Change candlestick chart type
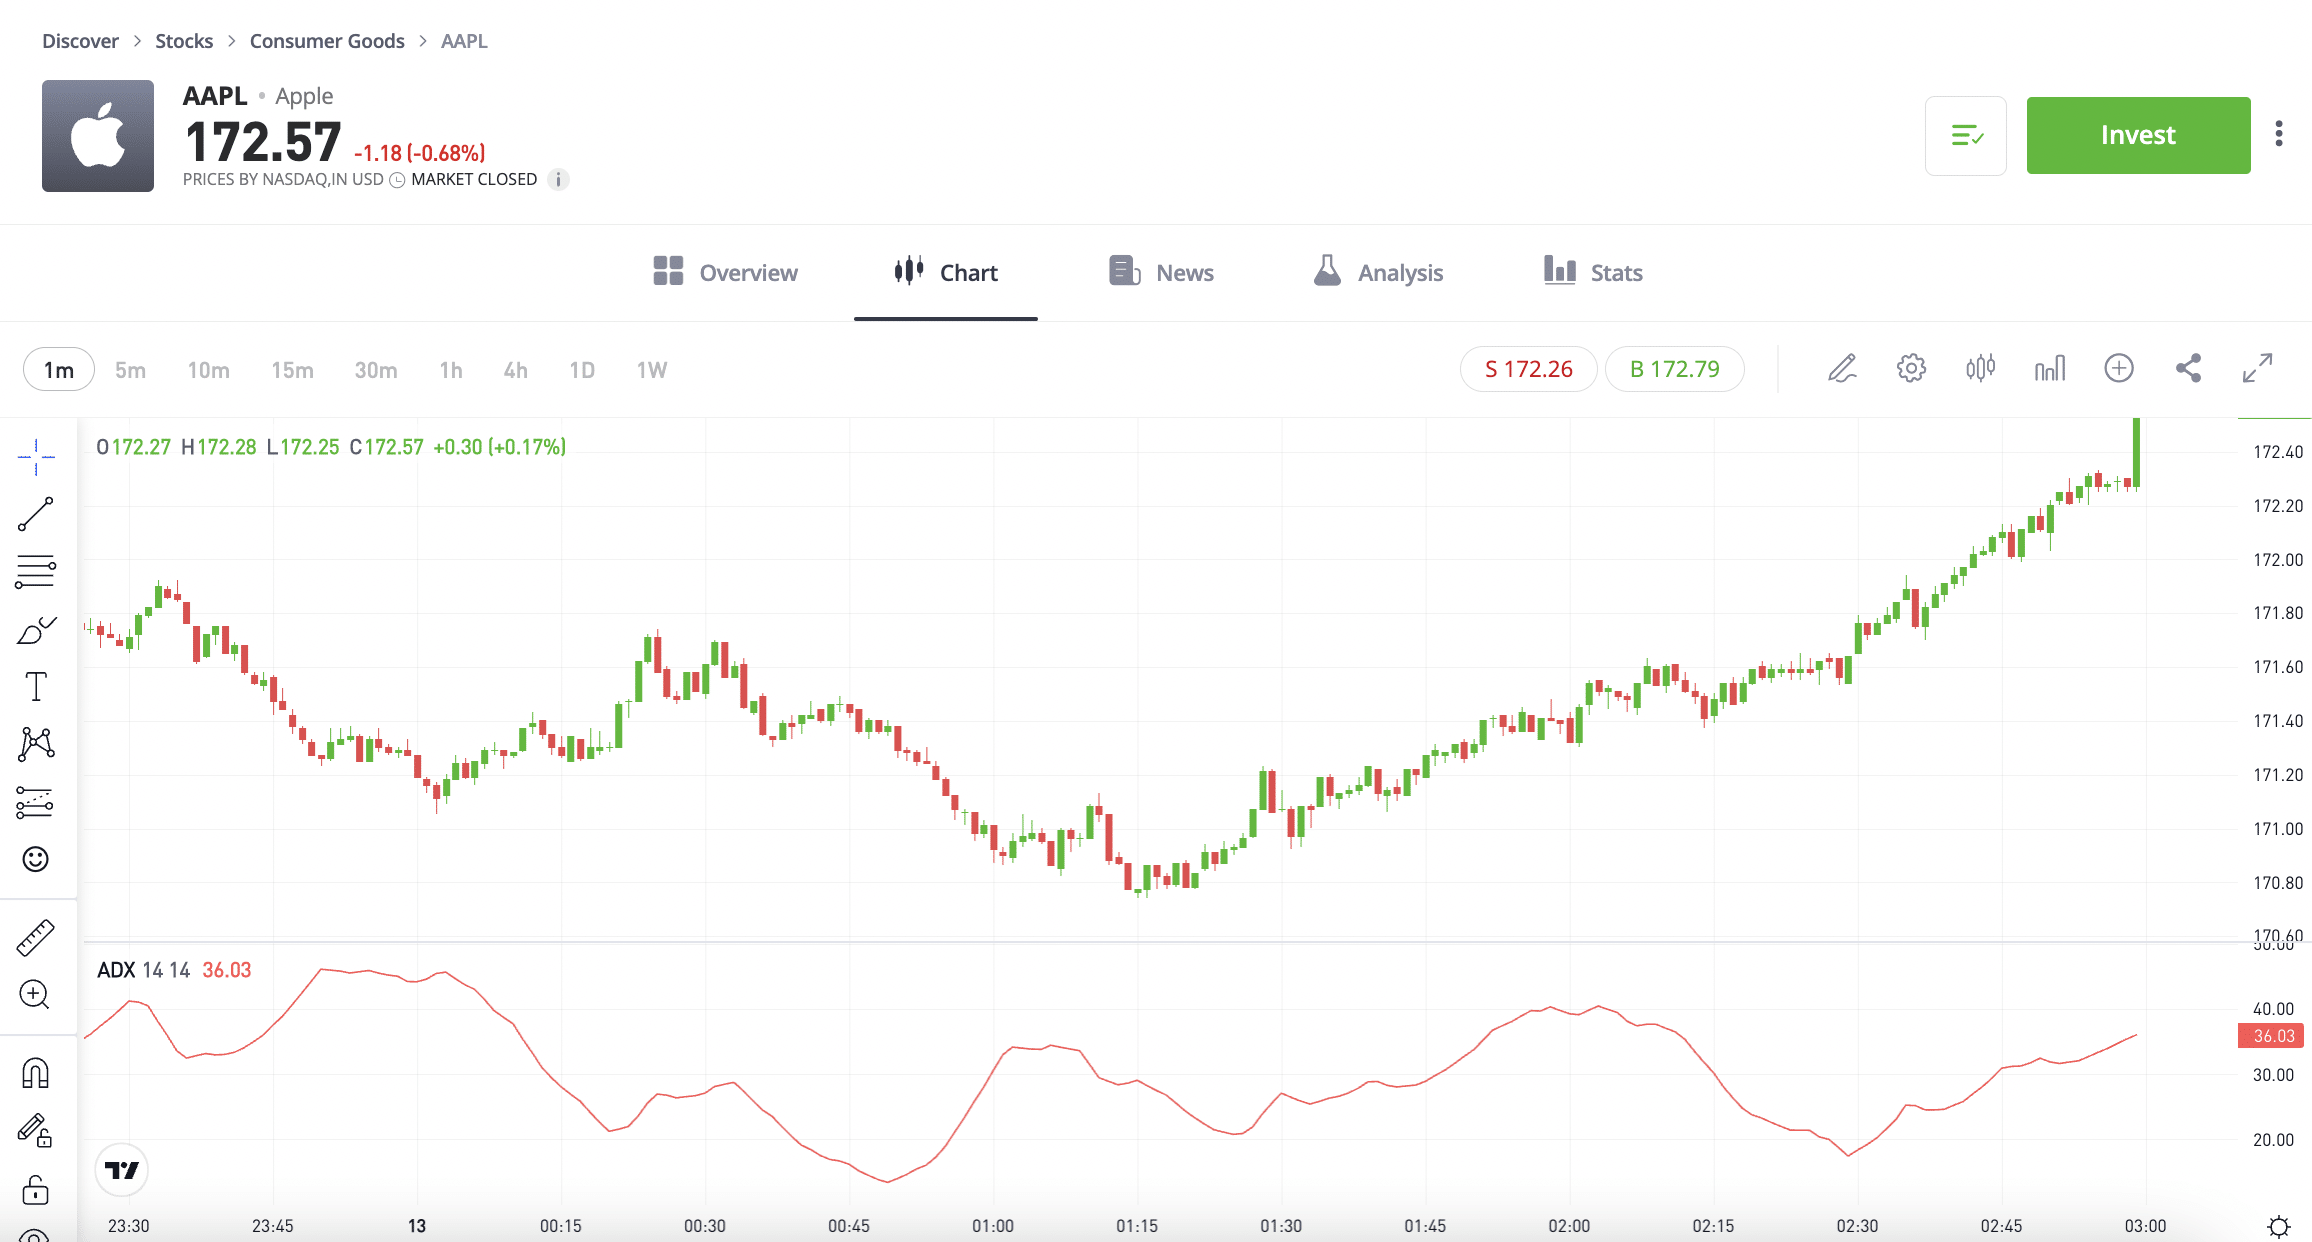Image resolution: width=2312 pixels, height=1242 pixels. 1980,369
